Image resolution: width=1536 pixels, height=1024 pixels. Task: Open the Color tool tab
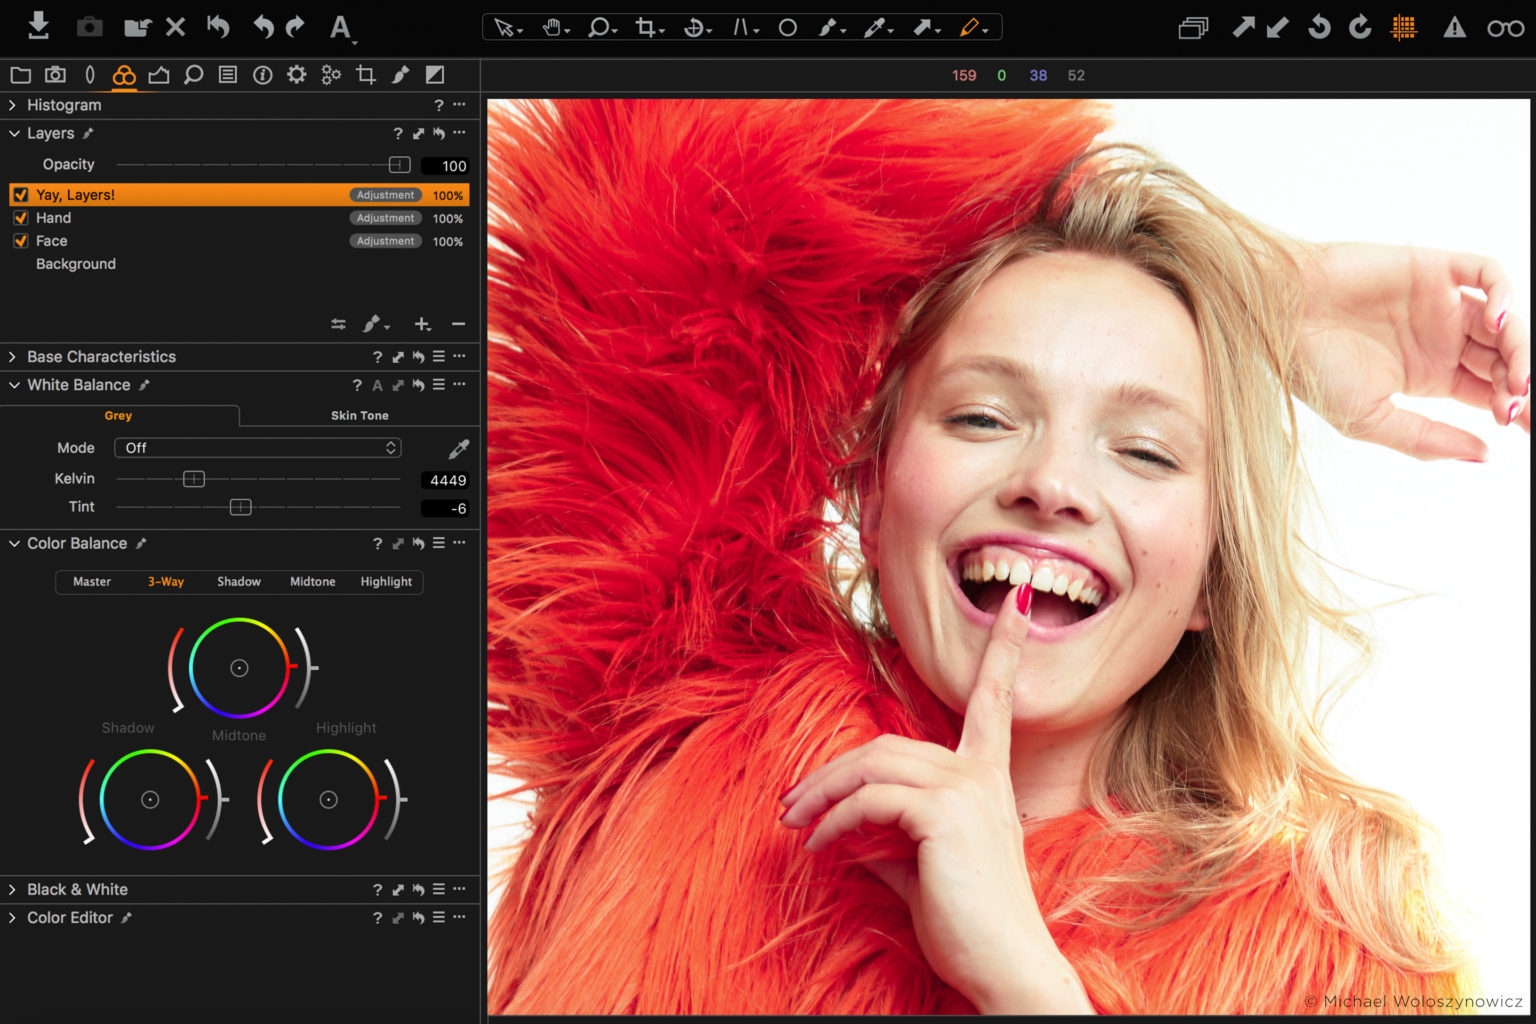[124, 74]
